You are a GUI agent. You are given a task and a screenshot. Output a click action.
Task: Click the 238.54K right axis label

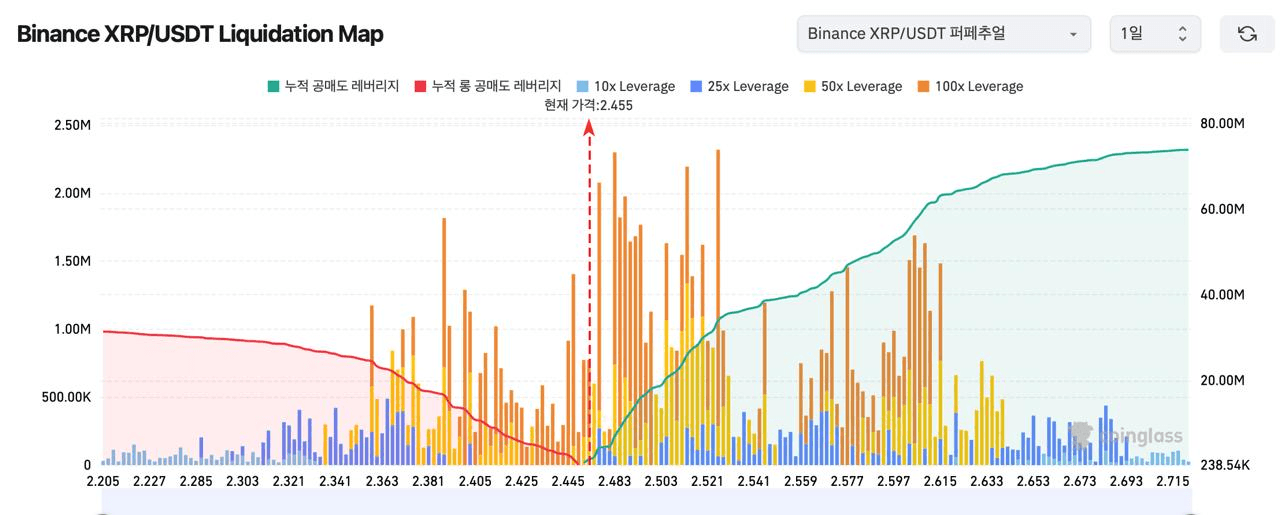(x=1223, y=466)
